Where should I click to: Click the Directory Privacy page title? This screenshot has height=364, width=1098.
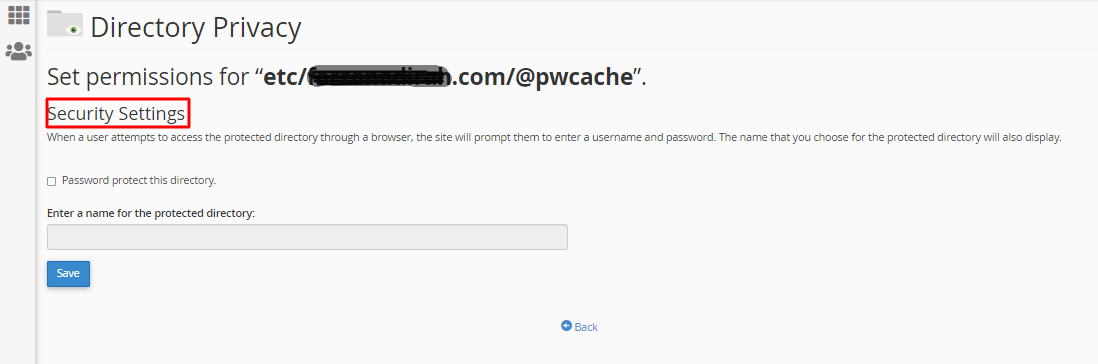click(195, 27)
